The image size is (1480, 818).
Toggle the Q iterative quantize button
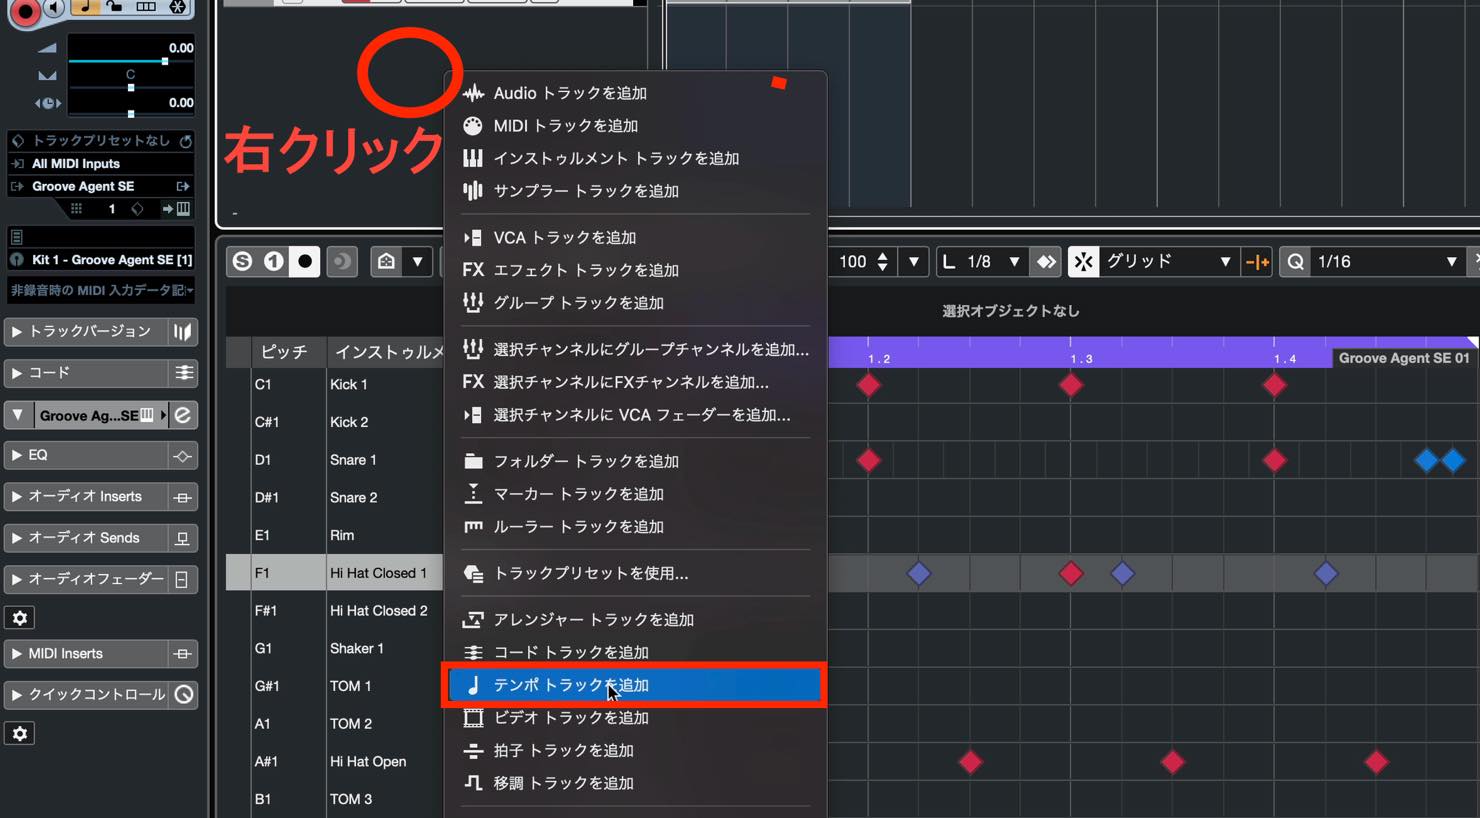click(1296, 261)
